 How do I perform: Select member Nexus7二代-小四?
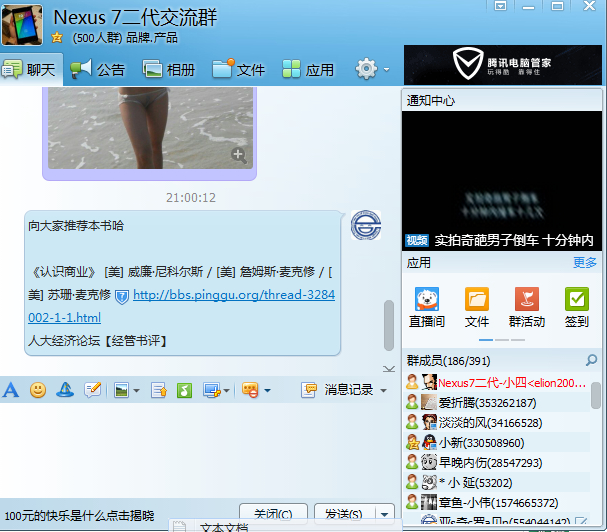click(497, 383)
